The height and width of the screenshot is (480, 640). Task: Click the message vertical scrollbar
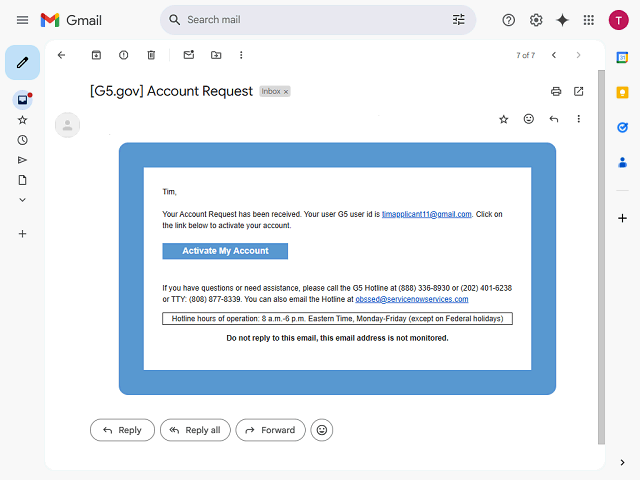601,257
